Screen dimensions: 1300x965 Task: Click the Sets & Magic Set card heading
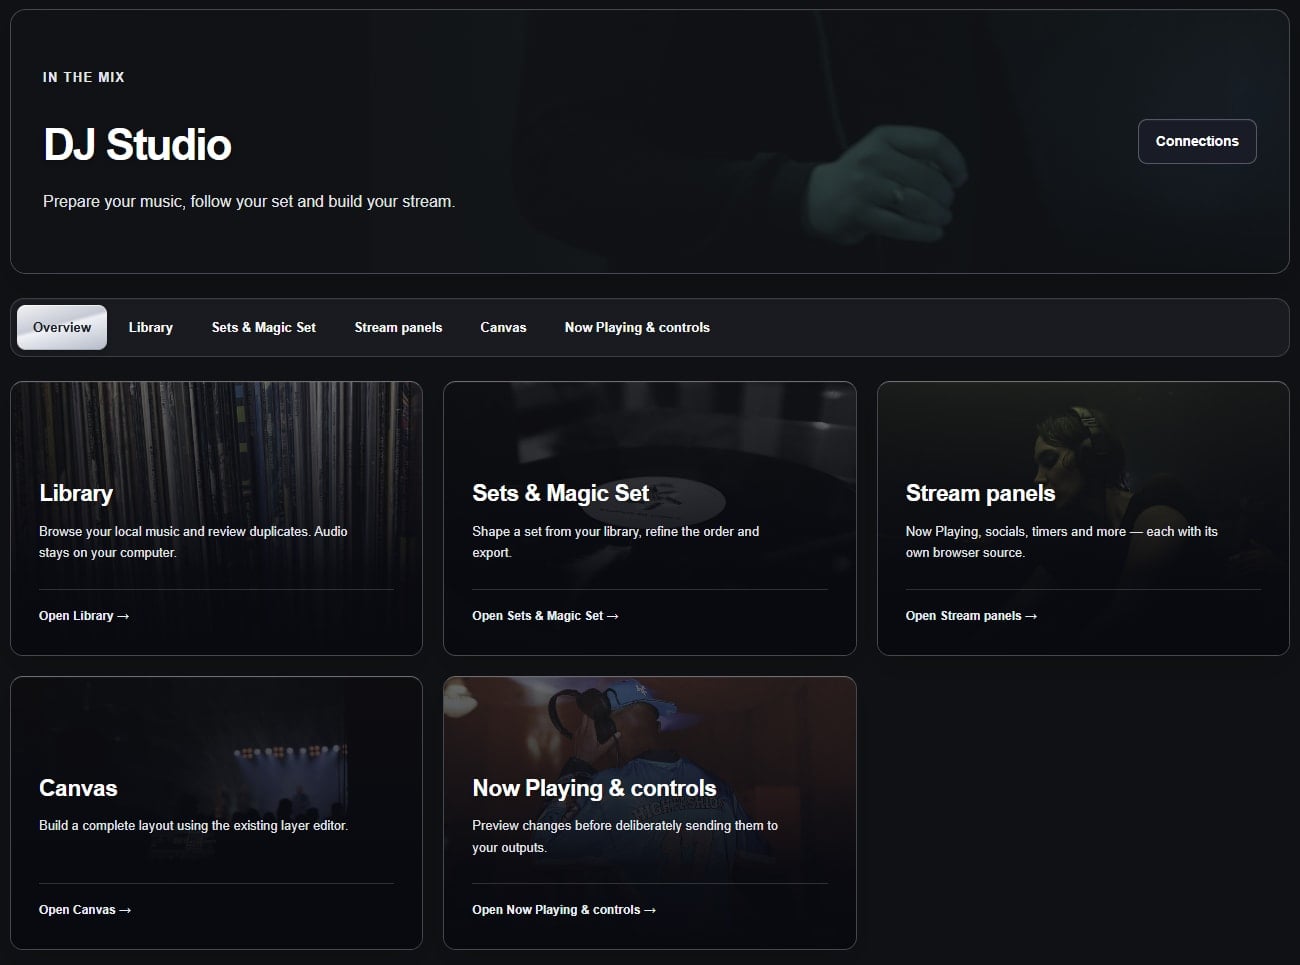click(x=561, y=493)
